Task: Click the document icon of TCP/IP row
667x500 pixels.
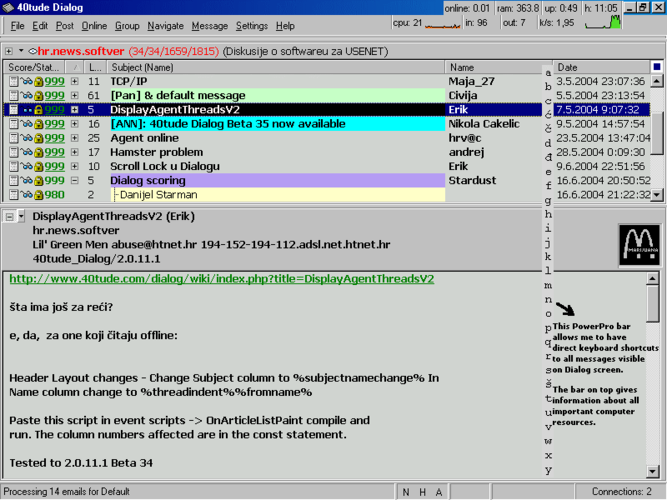Action: point(14,81)
